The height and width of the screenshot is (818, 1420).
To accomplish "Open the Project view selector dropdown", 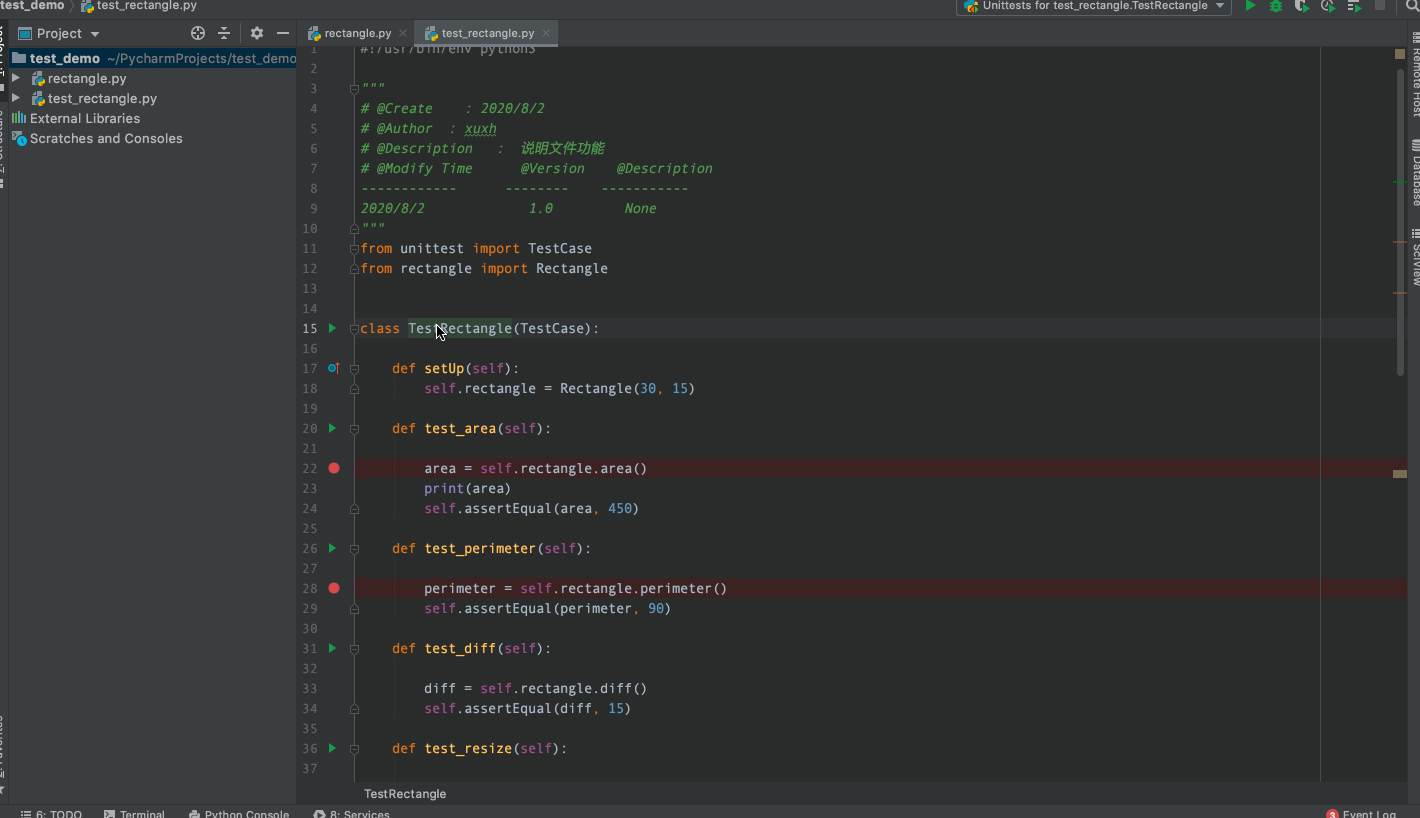I will point(60,33).
